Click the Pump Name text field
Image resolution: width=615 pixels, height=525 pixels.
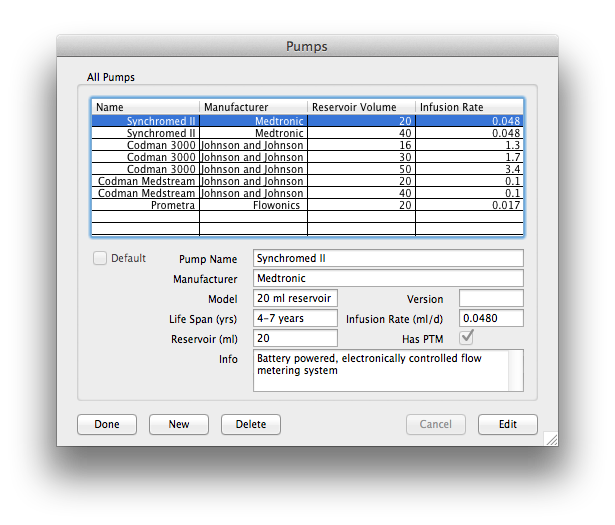point(388,258)
